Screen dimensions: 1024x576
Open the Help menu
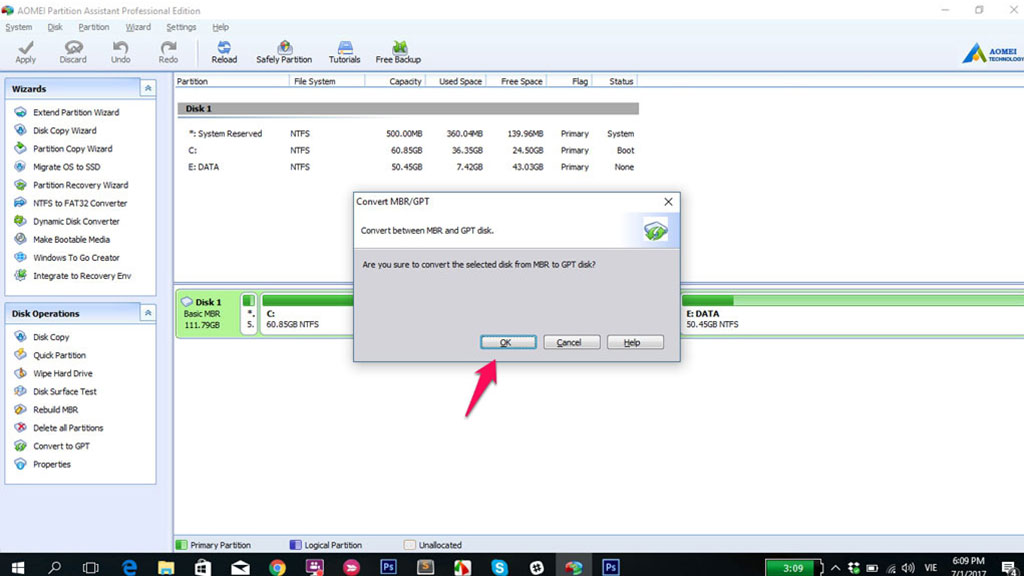(220, 27)
